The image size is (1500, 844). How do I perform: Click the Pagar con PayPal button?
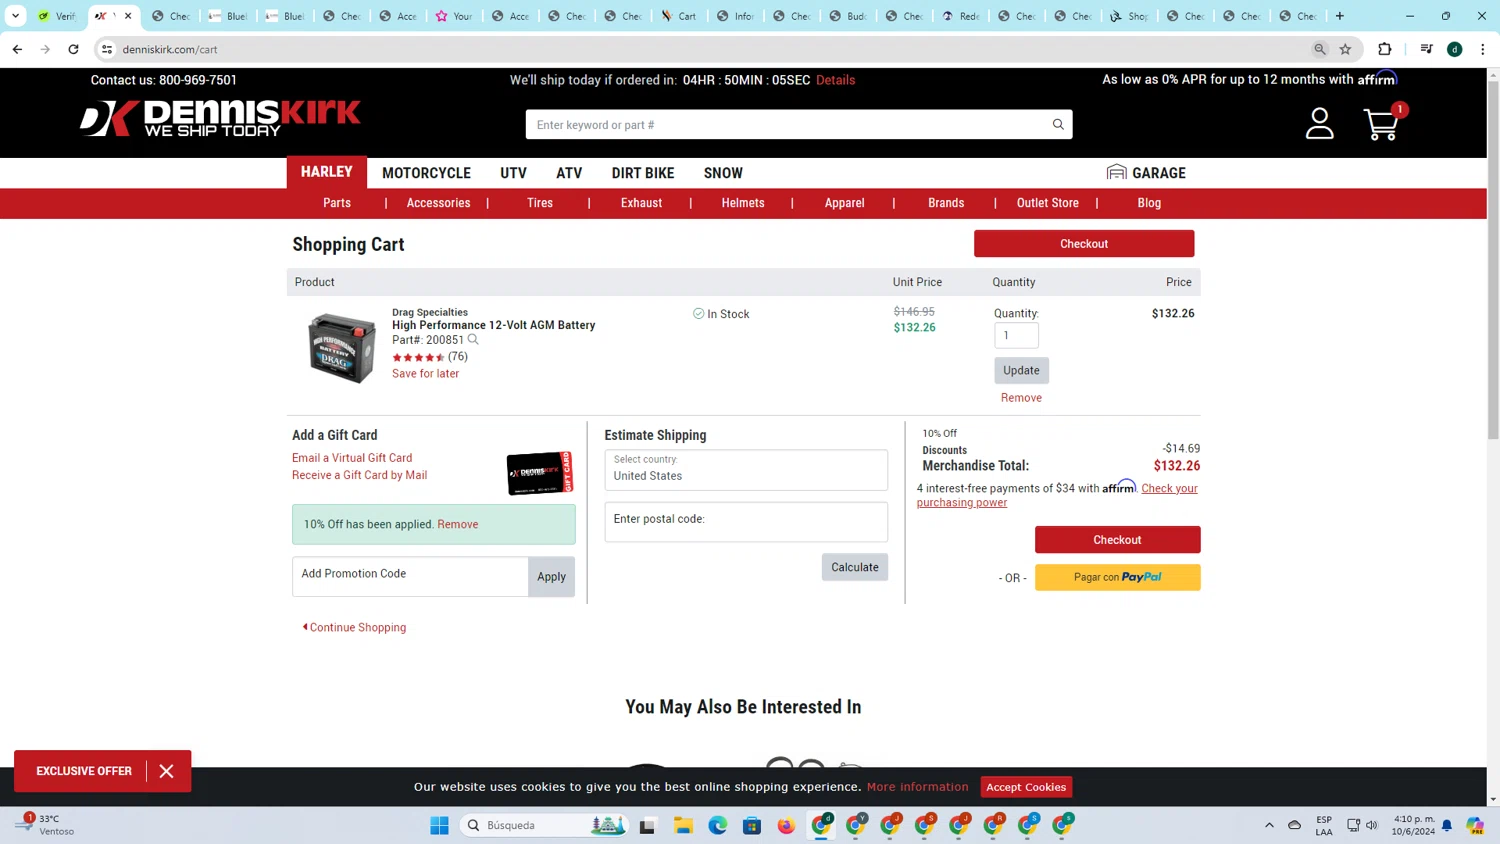(x=1117, y=577)
